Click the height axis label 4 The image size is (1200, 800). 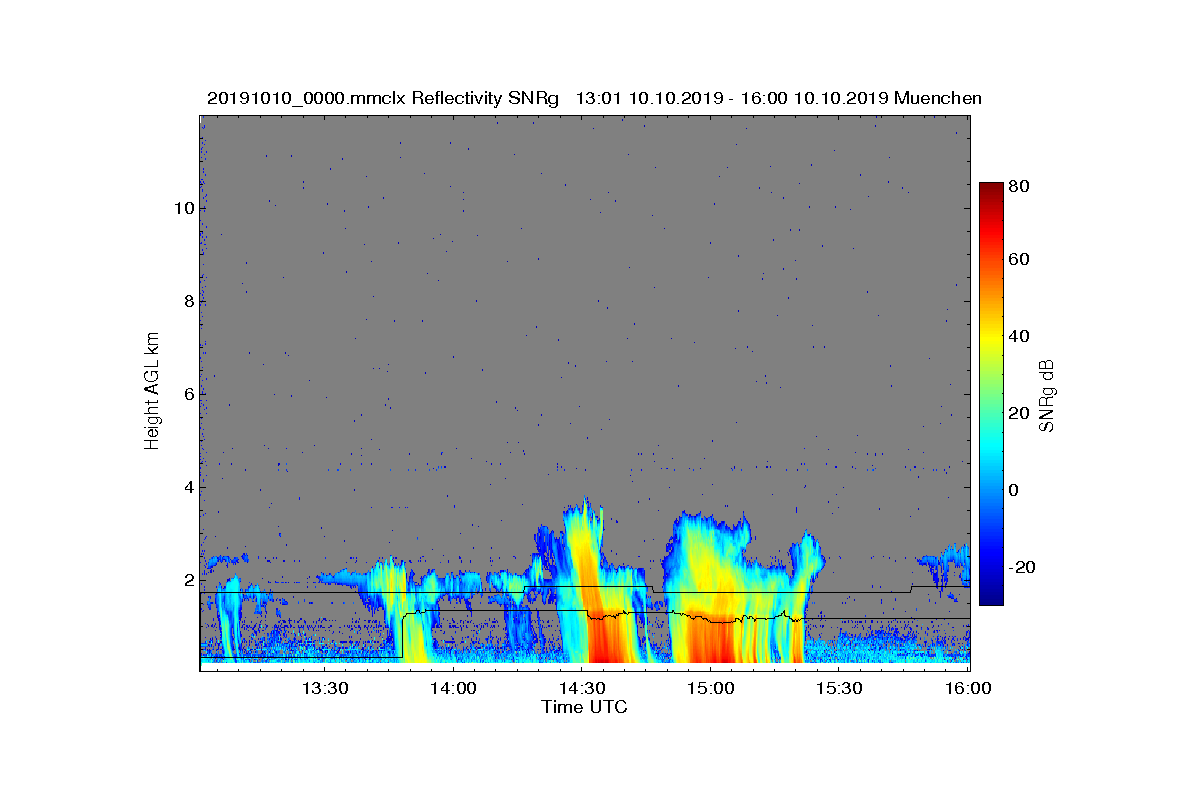tap(187, 487)
